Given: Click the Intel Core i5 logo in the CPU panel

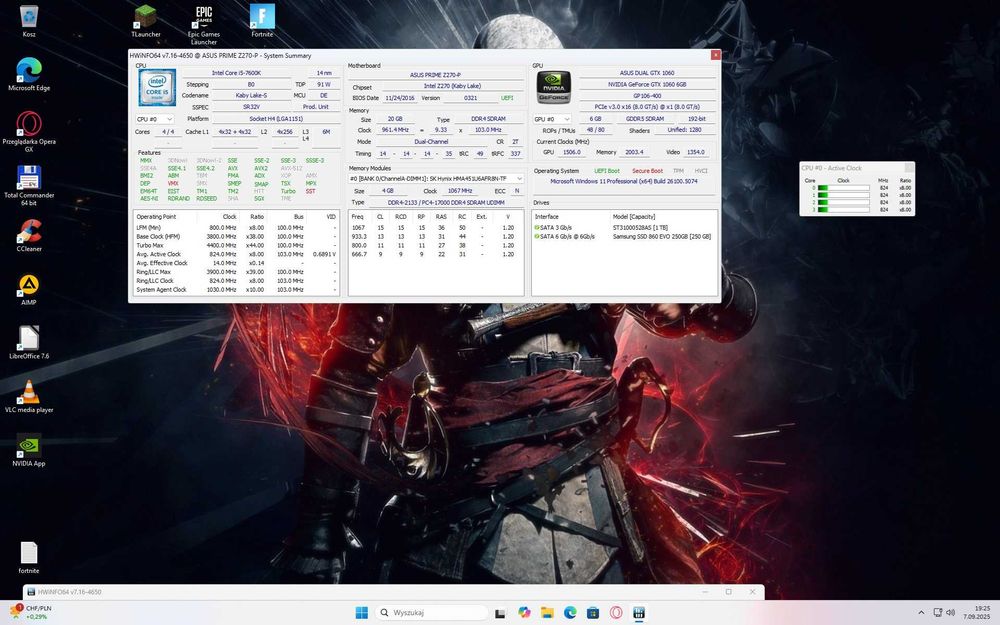Looking at the screenshot, I should point(157,87).
